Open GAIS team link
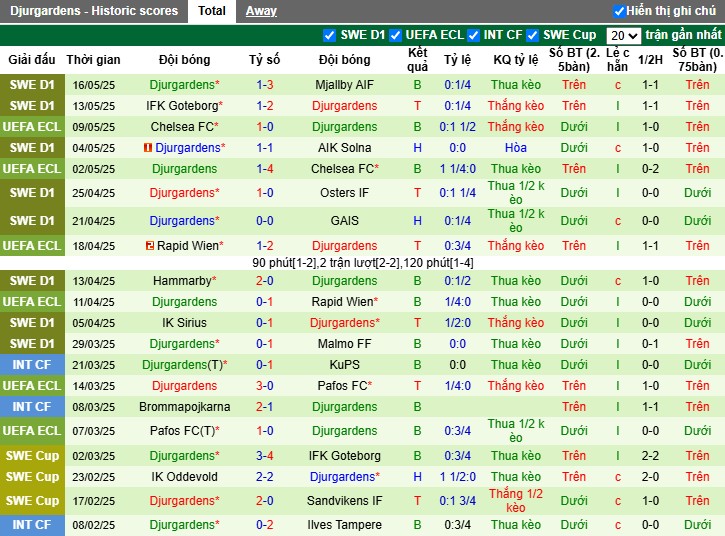Image resolution: width=725 pixels, height=536 pixels. coord(344,221)
